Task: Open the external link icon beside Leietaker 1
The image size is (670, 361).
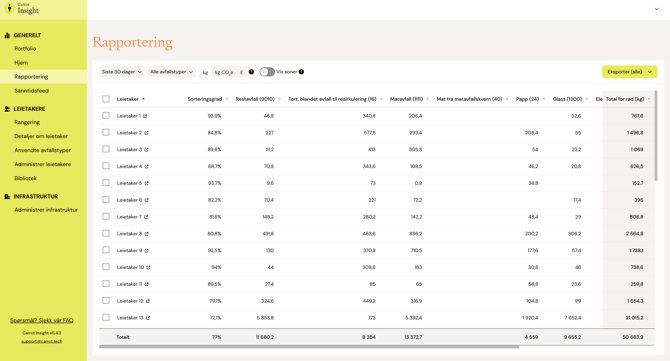Action: point(145,116)
